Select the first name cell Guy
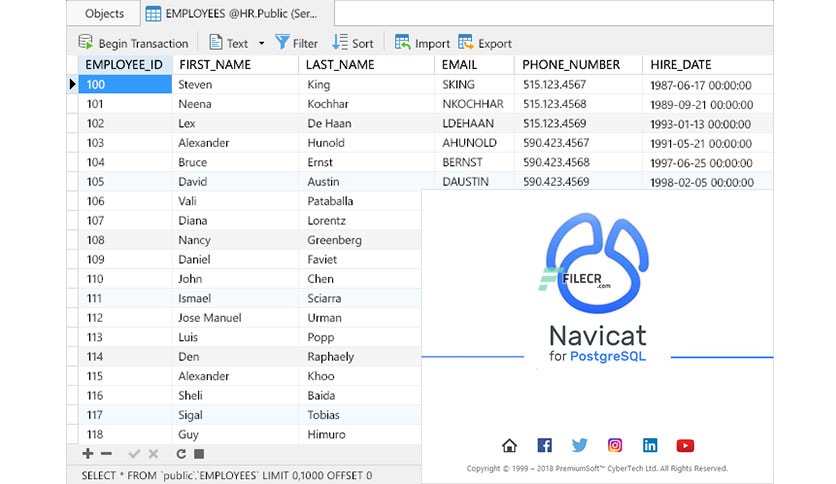 point(235,434)
